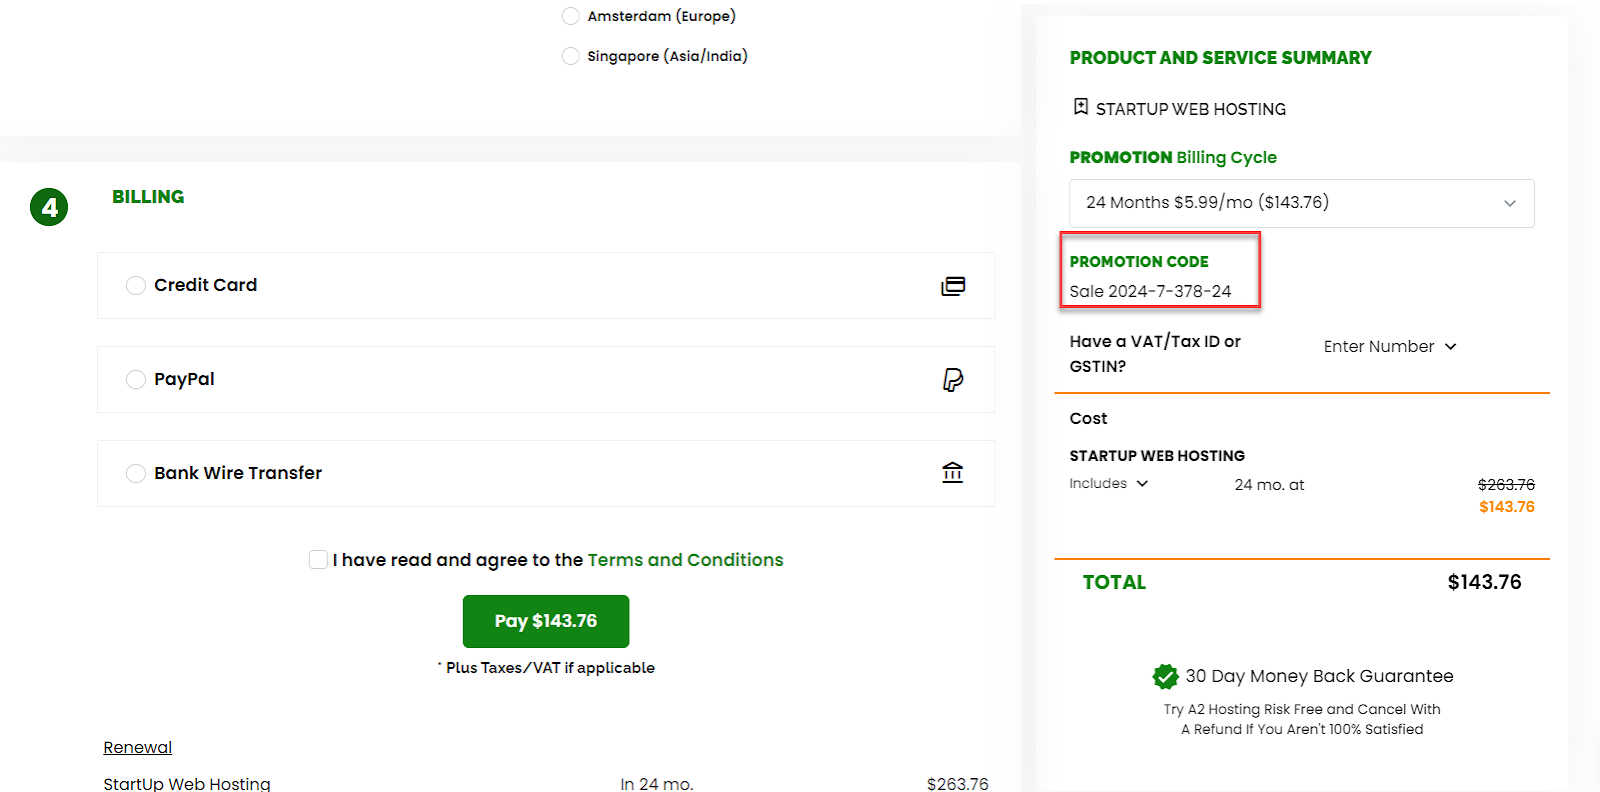
Task: Click the Have a VAT/Tax ID or GSTIN label
Action: pos(1155,354)
